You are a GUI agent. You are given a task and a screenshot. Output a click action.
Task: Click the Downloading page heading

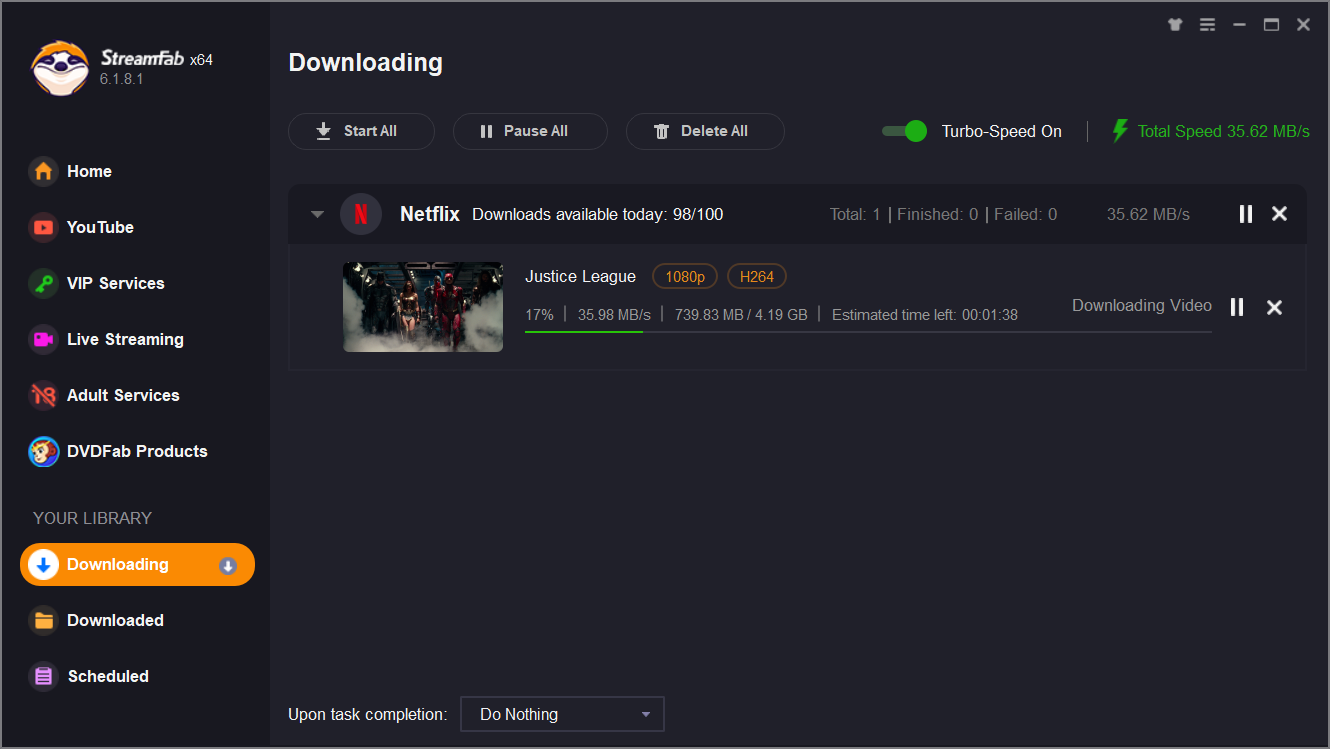click(x=365, y=62)
